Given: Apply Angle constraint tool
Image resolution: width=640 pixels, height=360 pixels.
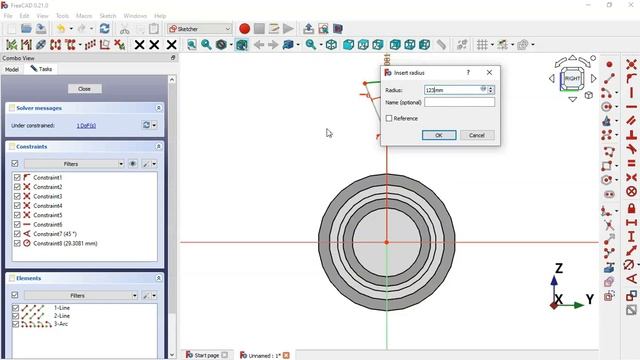Looking at the screenshot, I should [631, 279].
